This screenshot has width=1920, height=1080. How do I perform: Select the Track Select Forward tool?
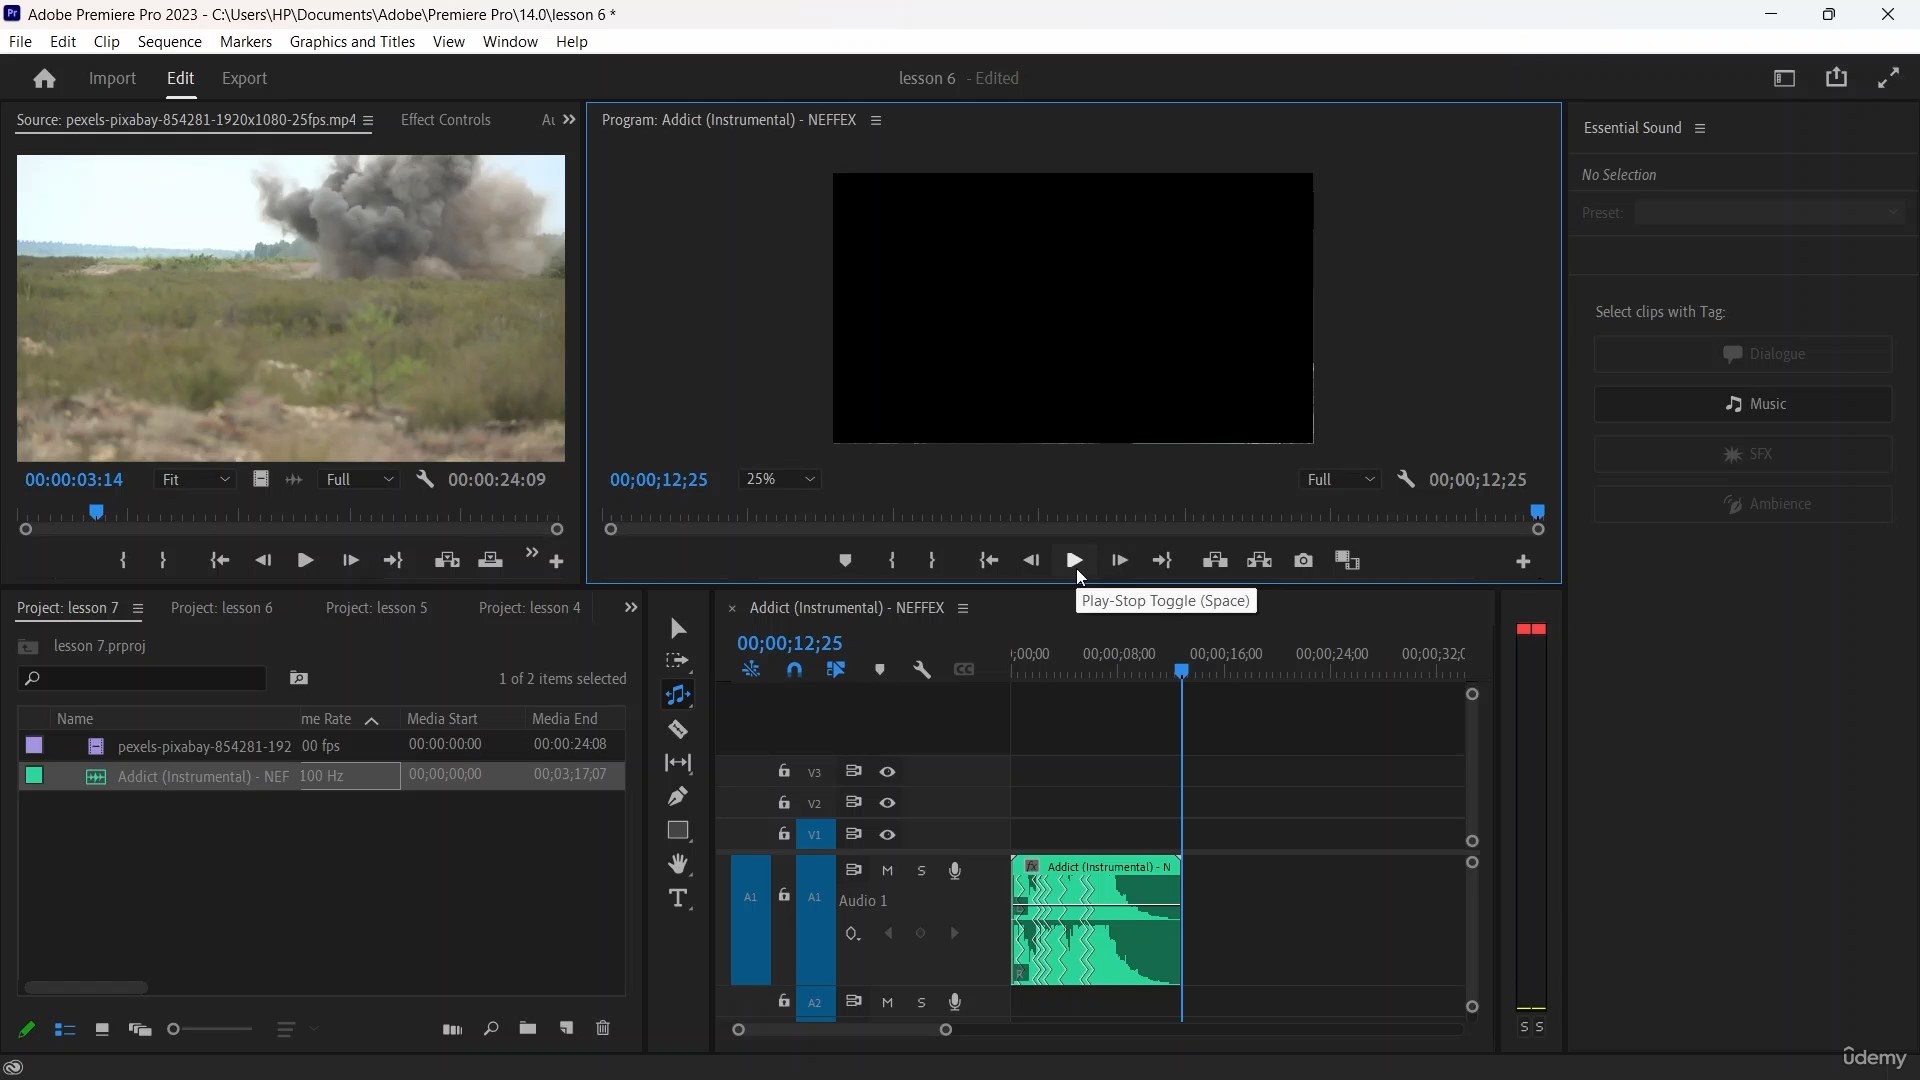click(678, 661)
